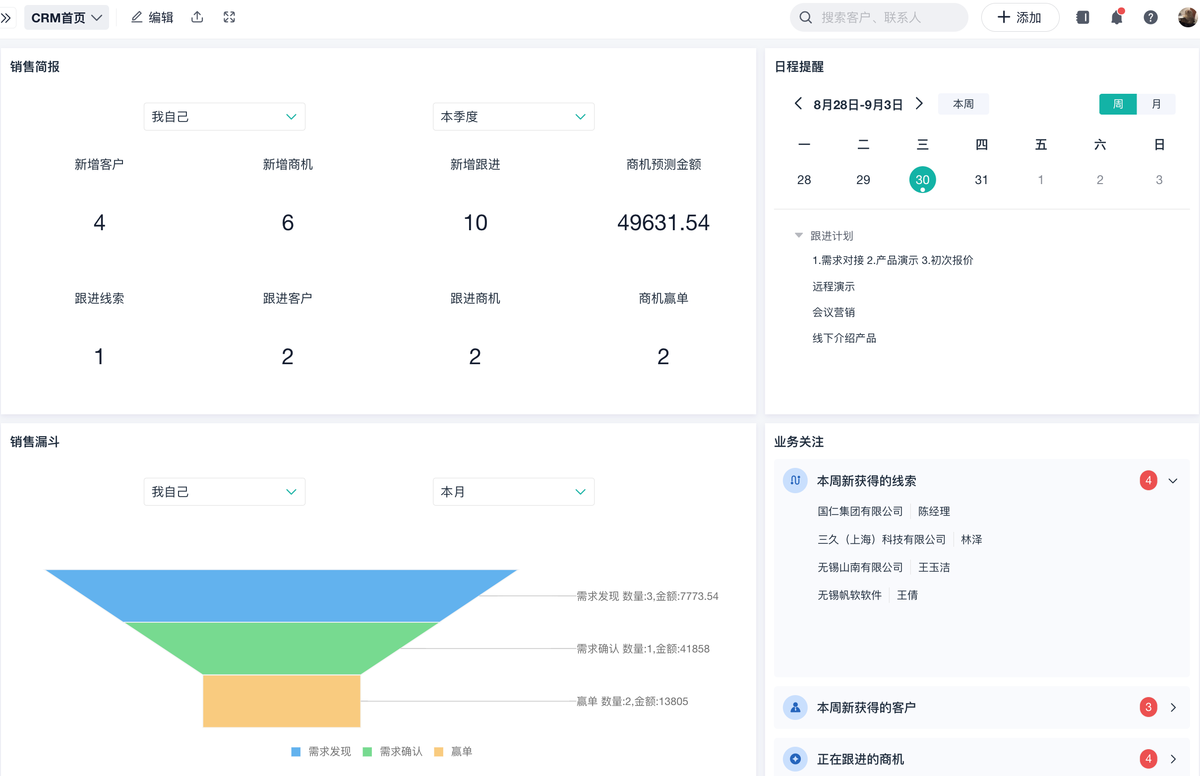1200x776 pixels.
Task: Switch schedule view to 周 (week)
Action: 1118,104
